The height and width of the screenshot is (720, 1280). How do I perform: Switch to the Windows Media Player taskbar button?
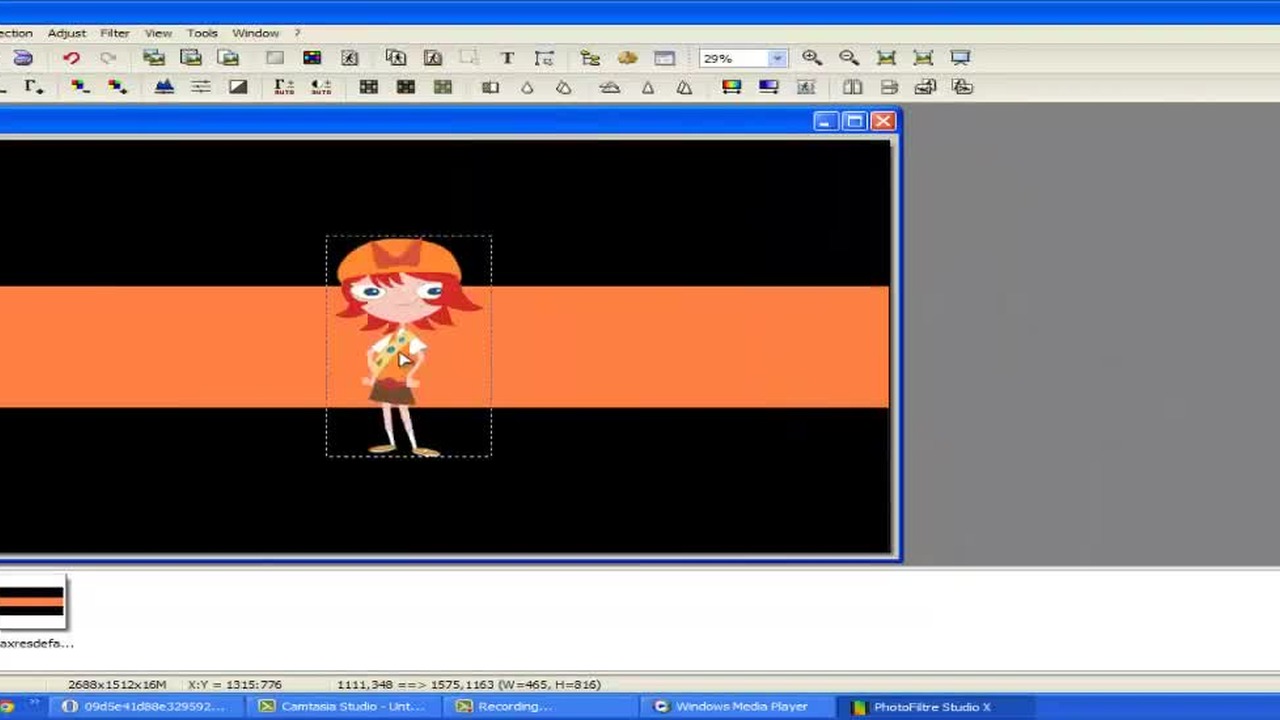coord(731,706)
